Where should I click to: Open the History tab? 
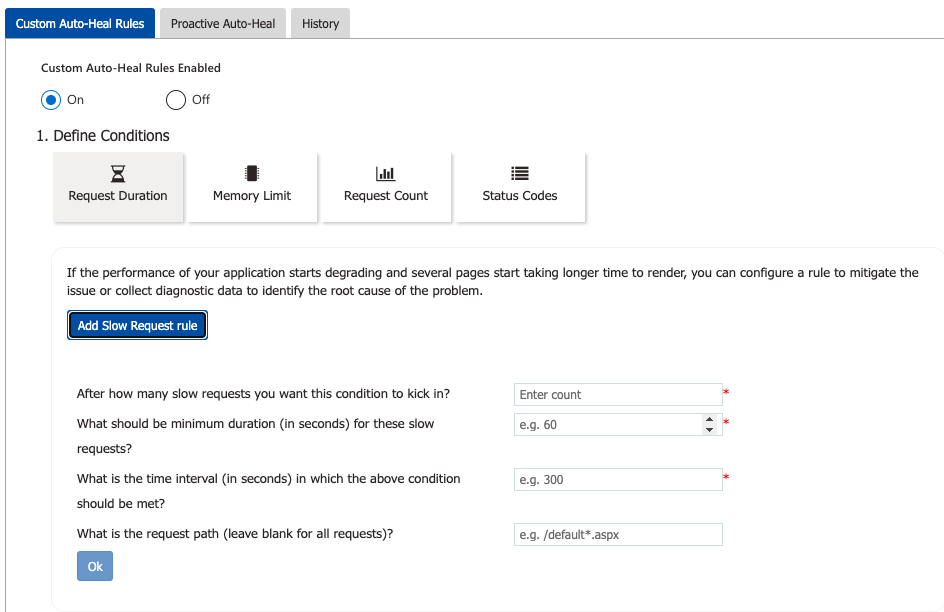tap(320, 23)
